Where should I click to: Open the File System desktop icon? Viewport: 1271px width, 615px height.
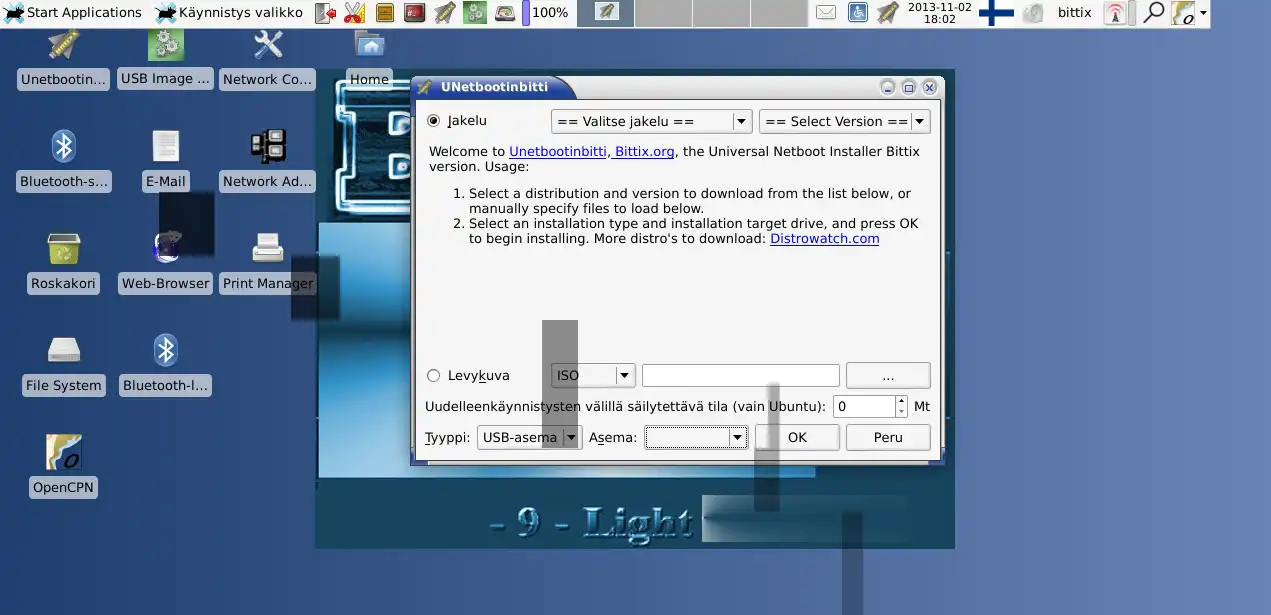pyautogui.click(x=63, y=366)
